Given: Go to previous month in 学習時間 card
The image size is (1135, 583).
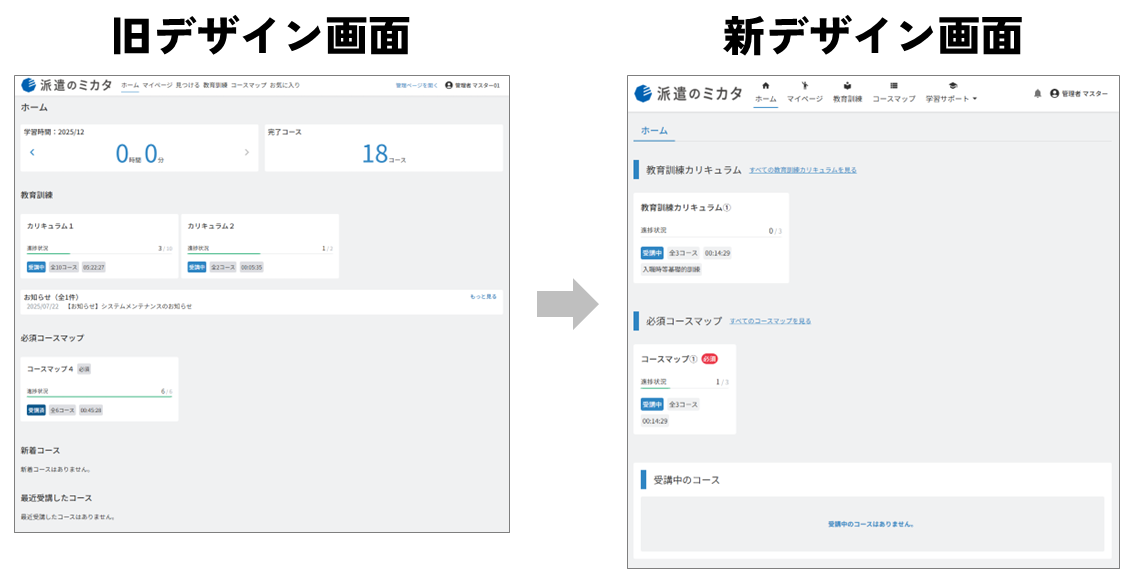Looking at the screenshot, I should tap(32, 152).
